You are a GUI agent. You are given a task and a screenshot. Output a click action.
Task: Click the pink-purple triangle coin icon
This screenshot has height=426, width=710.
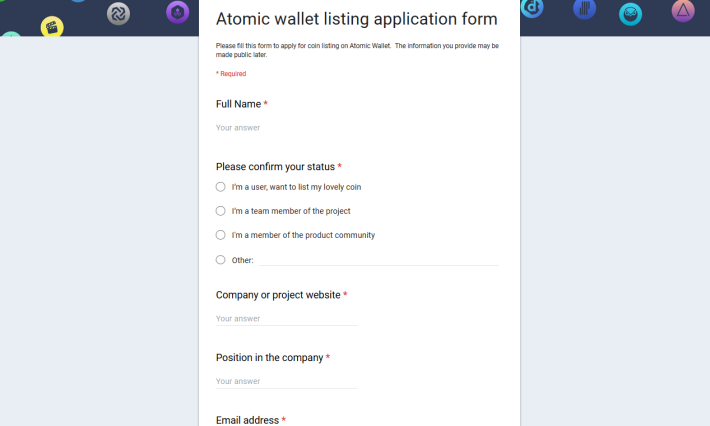(683, 10)
